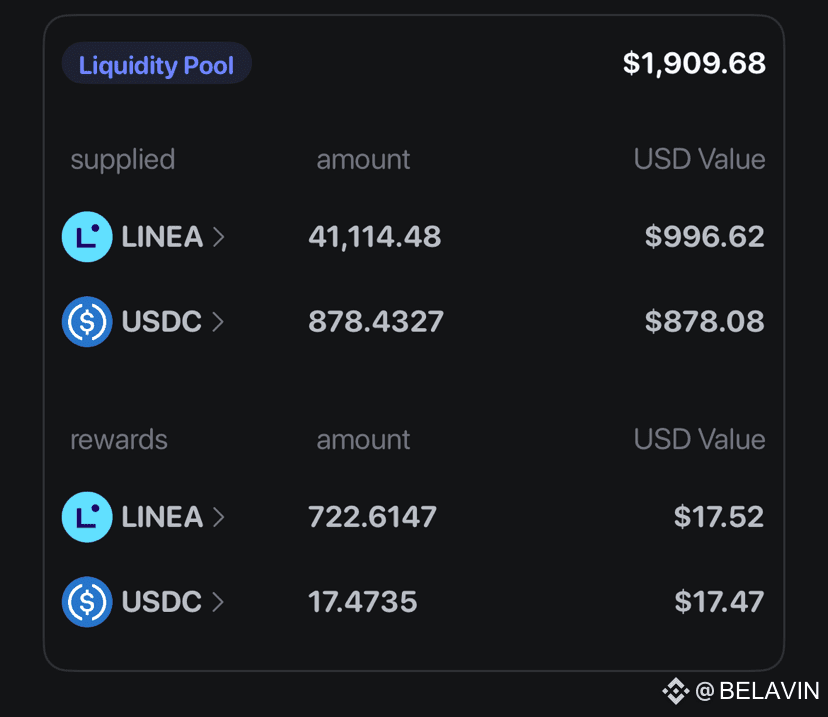
Task: Click the rewards amount 722.6147
Action: [x=372, y=516]
